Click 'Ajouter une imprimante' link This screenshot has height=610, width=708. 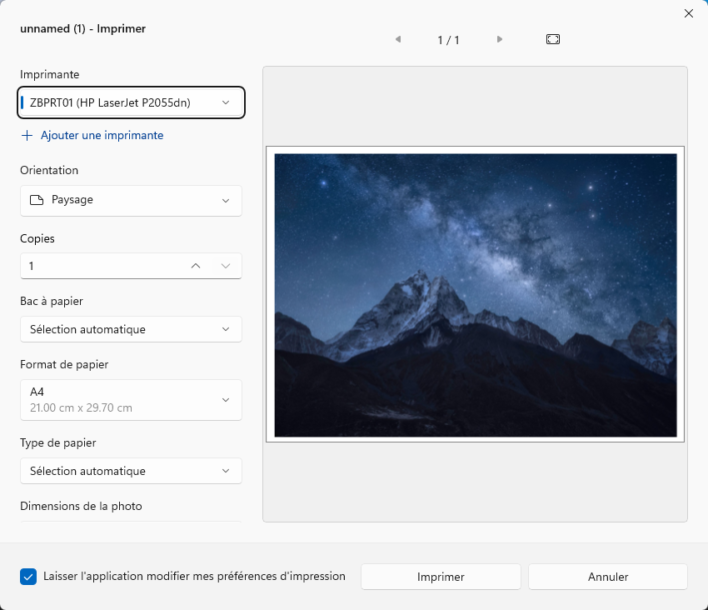102,135
